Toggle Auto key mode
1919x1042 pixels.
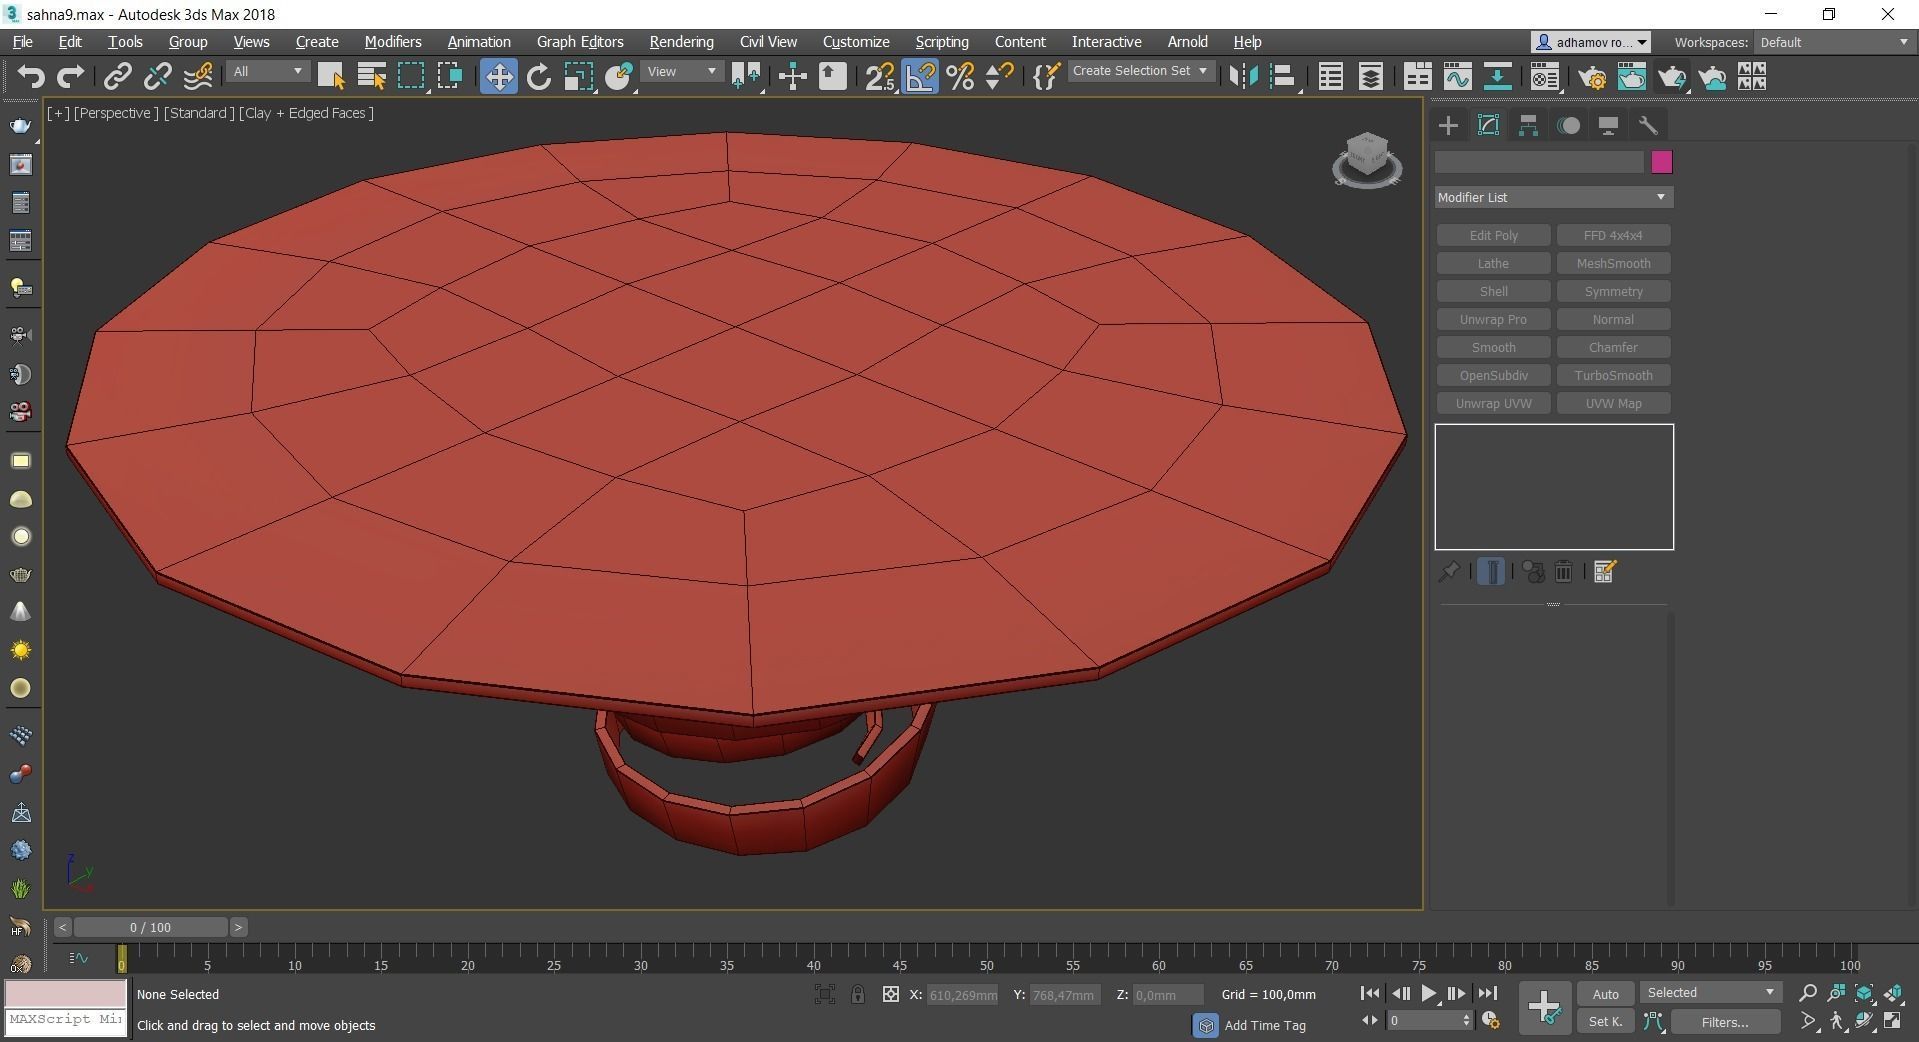1605,994
